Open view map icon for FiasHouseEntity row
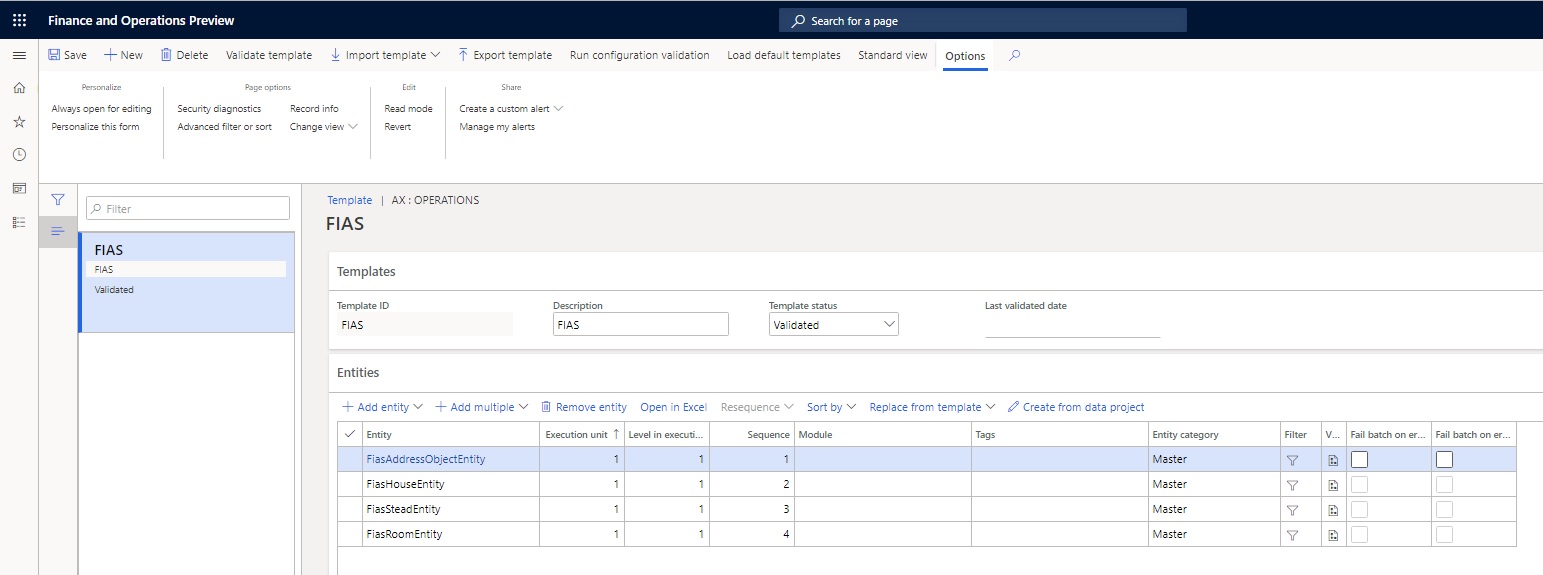The height and width of the screenshot is (575, 1543). click(1333, 485)
